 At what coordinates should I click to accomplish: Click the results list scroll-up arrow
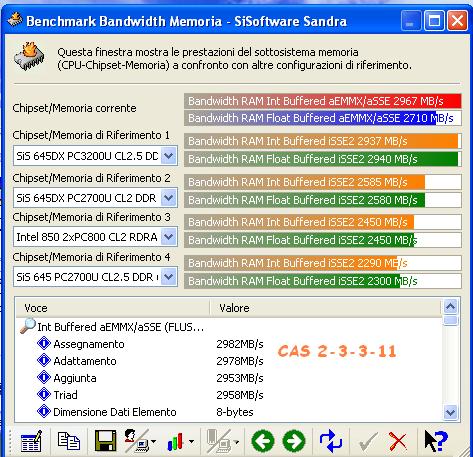(x=451, y=306)
